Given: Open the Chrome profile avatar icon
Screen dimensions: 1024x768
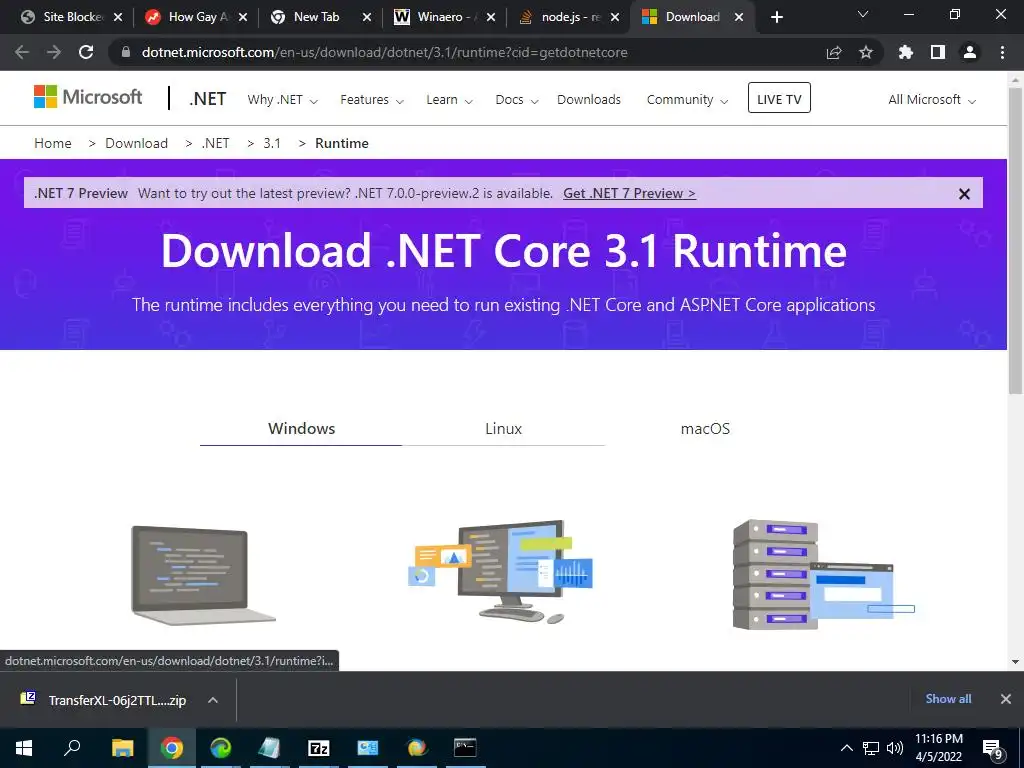Looking at the screenshot, I should click(970, 52).
